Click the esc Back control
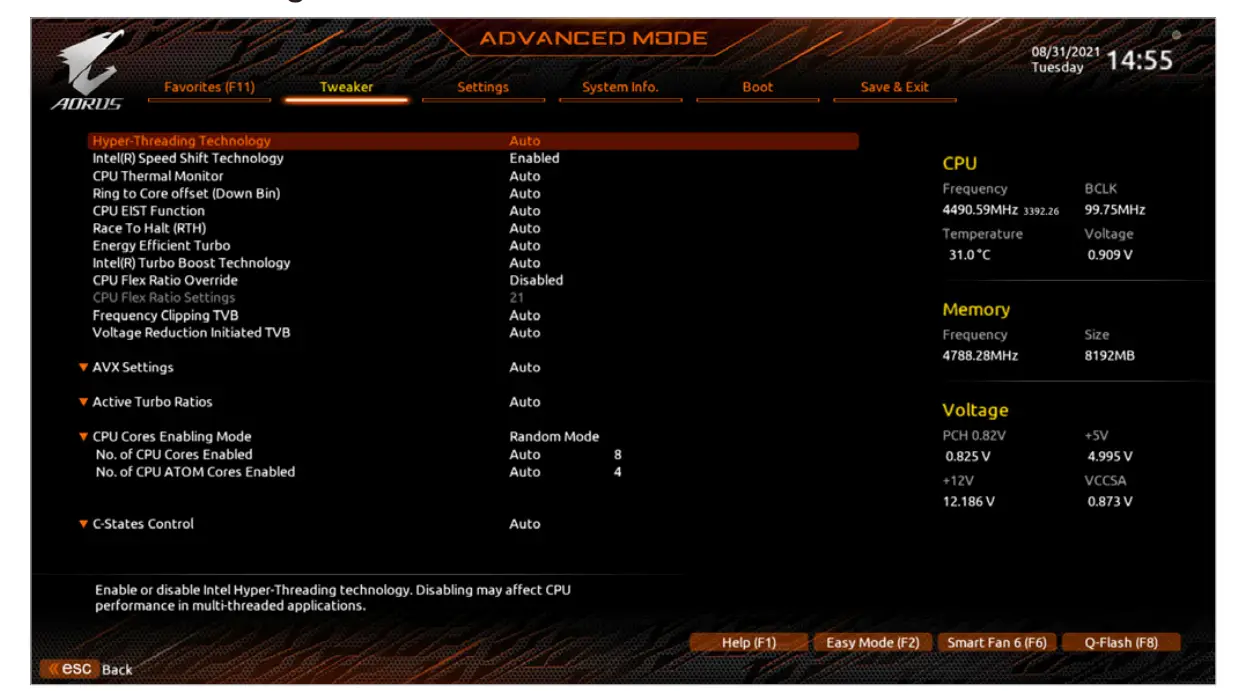 (82, 668)
